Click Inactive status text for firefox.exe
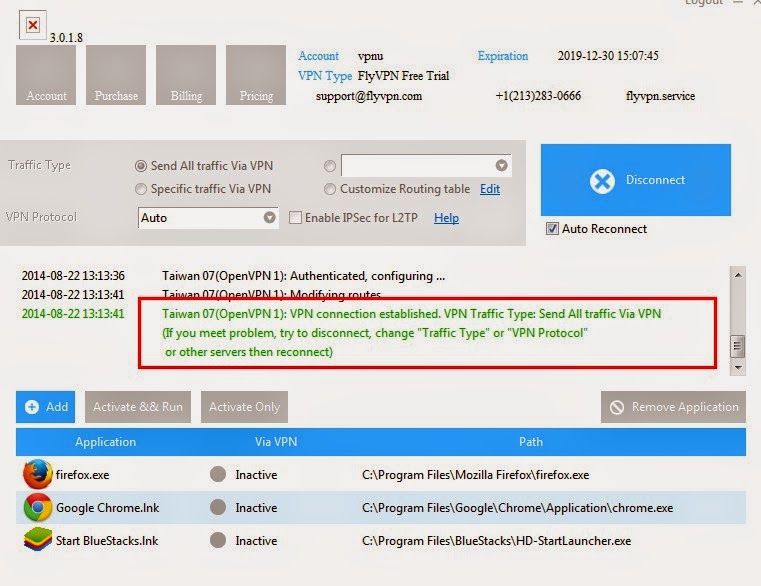The height and width of the screenshot is (586, 761). click(256, 475)
